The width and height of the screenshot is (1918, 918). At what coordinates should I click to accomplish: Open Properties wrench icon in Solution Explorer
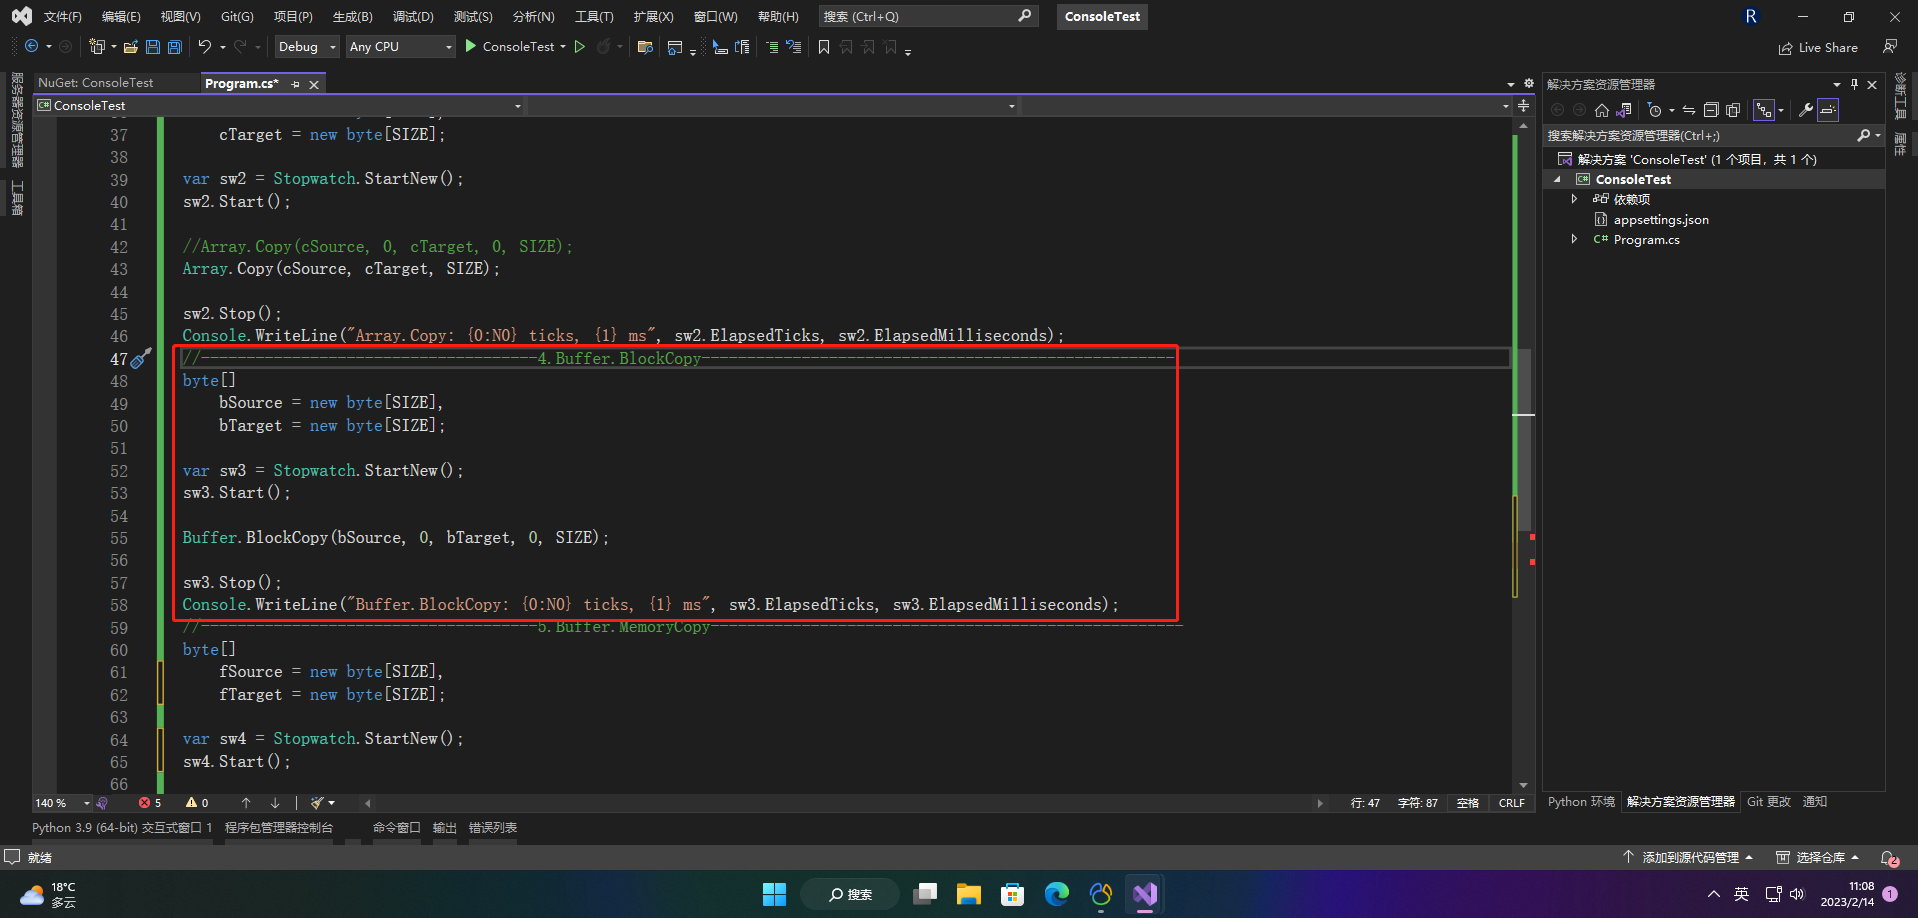pyautogui.click(x=1806, y=110)
